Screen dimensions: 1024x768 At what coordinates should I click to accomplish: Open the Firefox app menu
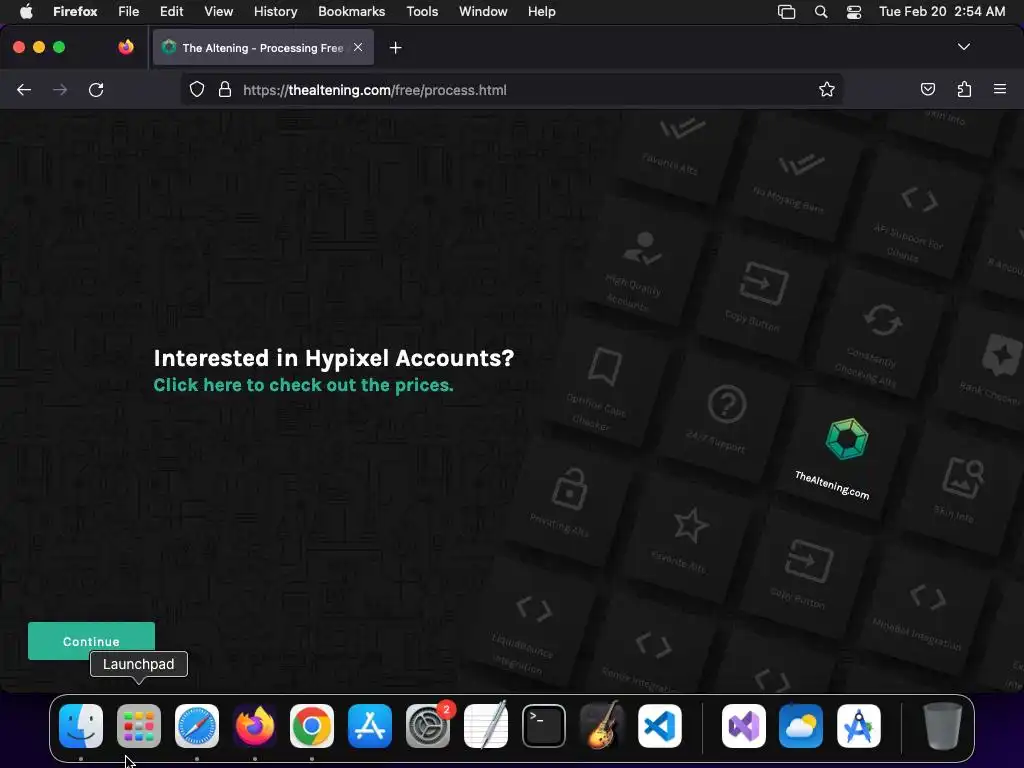pos(75,12)
